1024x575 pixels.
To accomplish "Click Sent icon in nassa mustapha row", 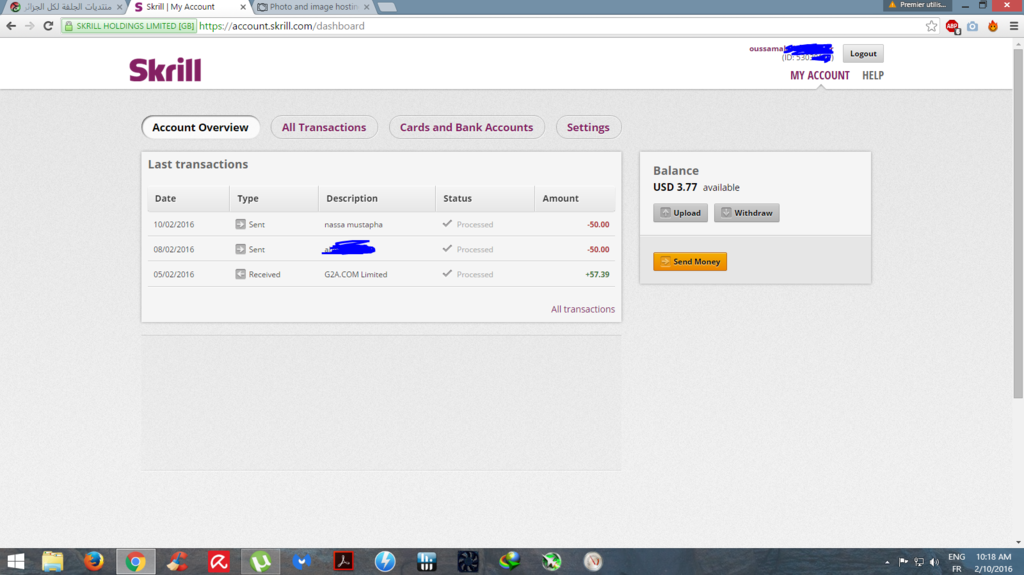I will tap(240, 224).
